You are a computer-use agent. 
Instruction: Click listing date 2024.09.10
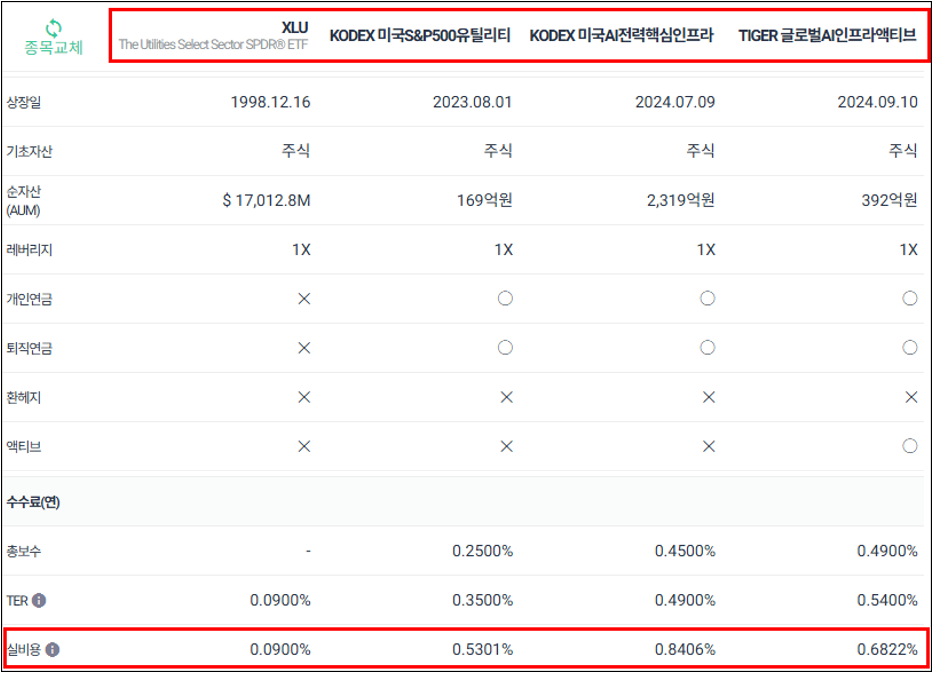click(x=878, y=102)
